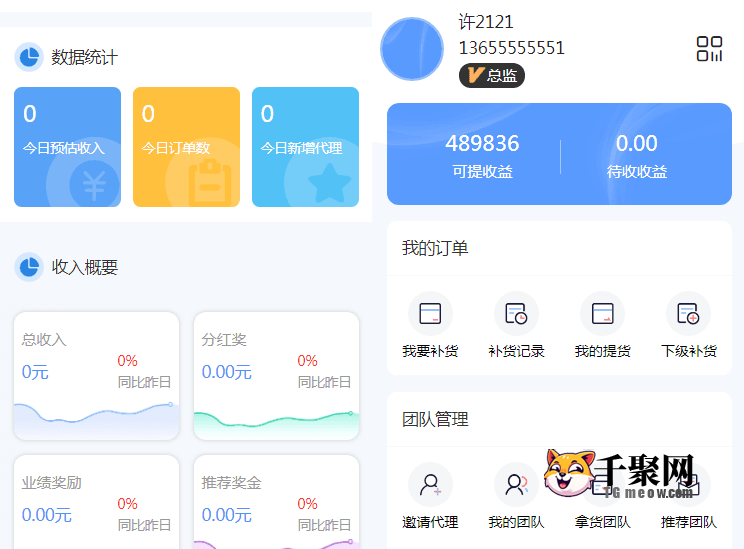The width and height of the screenshot is (744, 549).
Task: Select the 0.00 待收收益 pending amount
Action: pos(637,155)
